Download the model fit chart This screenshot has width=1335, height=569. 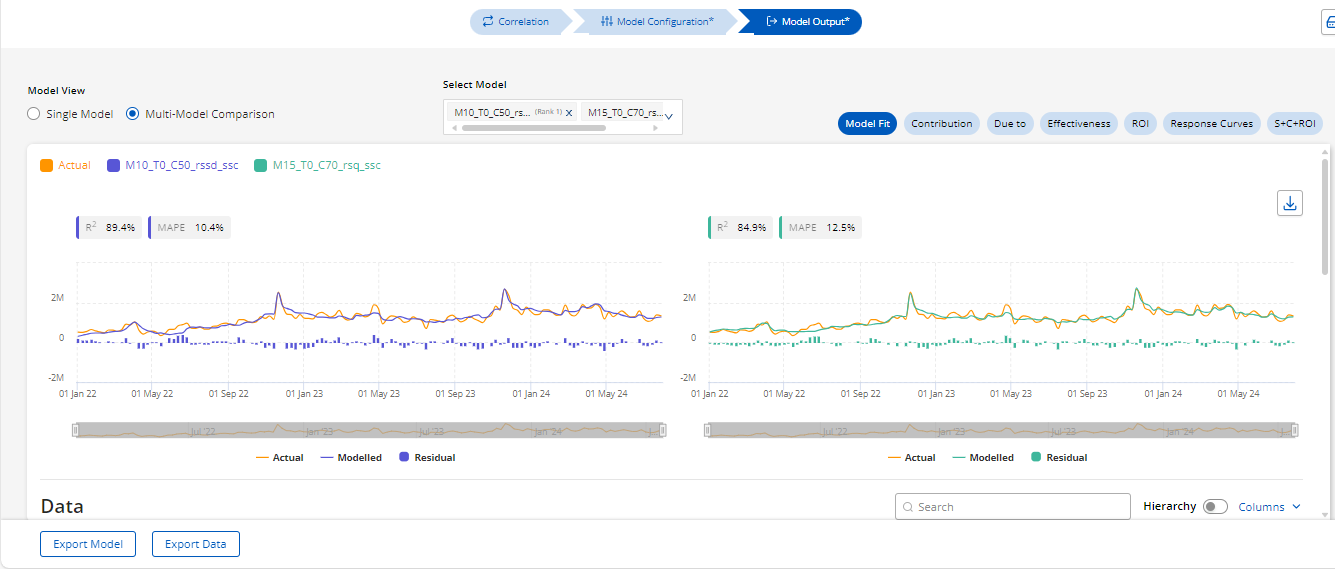[1290, 203]
